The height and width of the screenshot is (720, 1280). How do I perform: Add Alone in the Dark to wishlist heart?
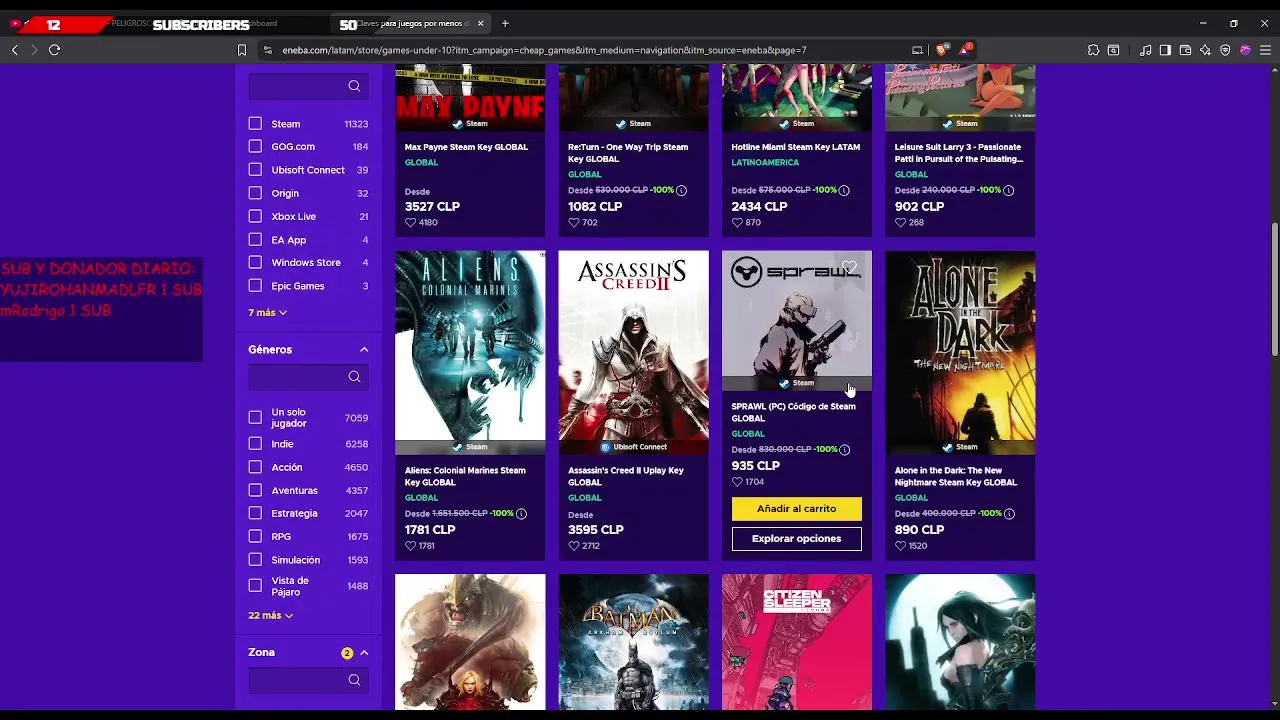click(900, 546)
